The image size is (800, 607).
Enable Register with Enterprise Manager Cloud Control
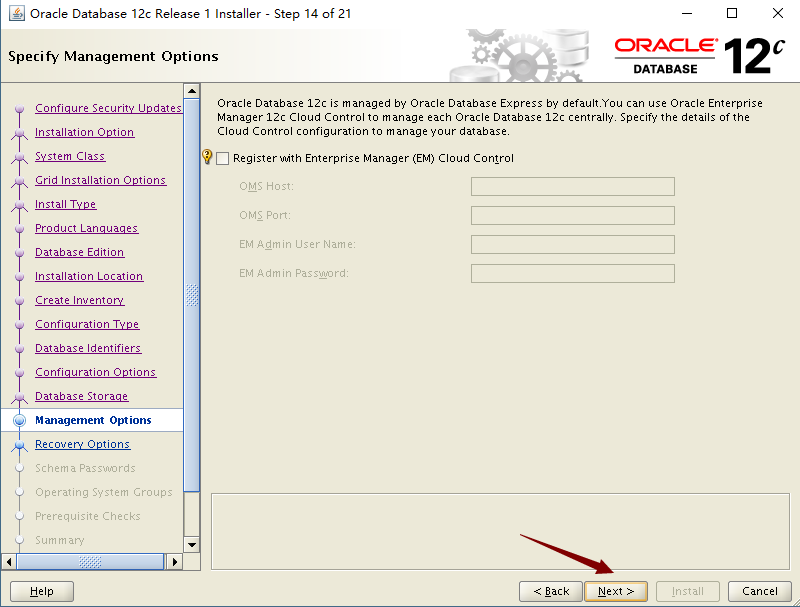click(x=222, y=159)
